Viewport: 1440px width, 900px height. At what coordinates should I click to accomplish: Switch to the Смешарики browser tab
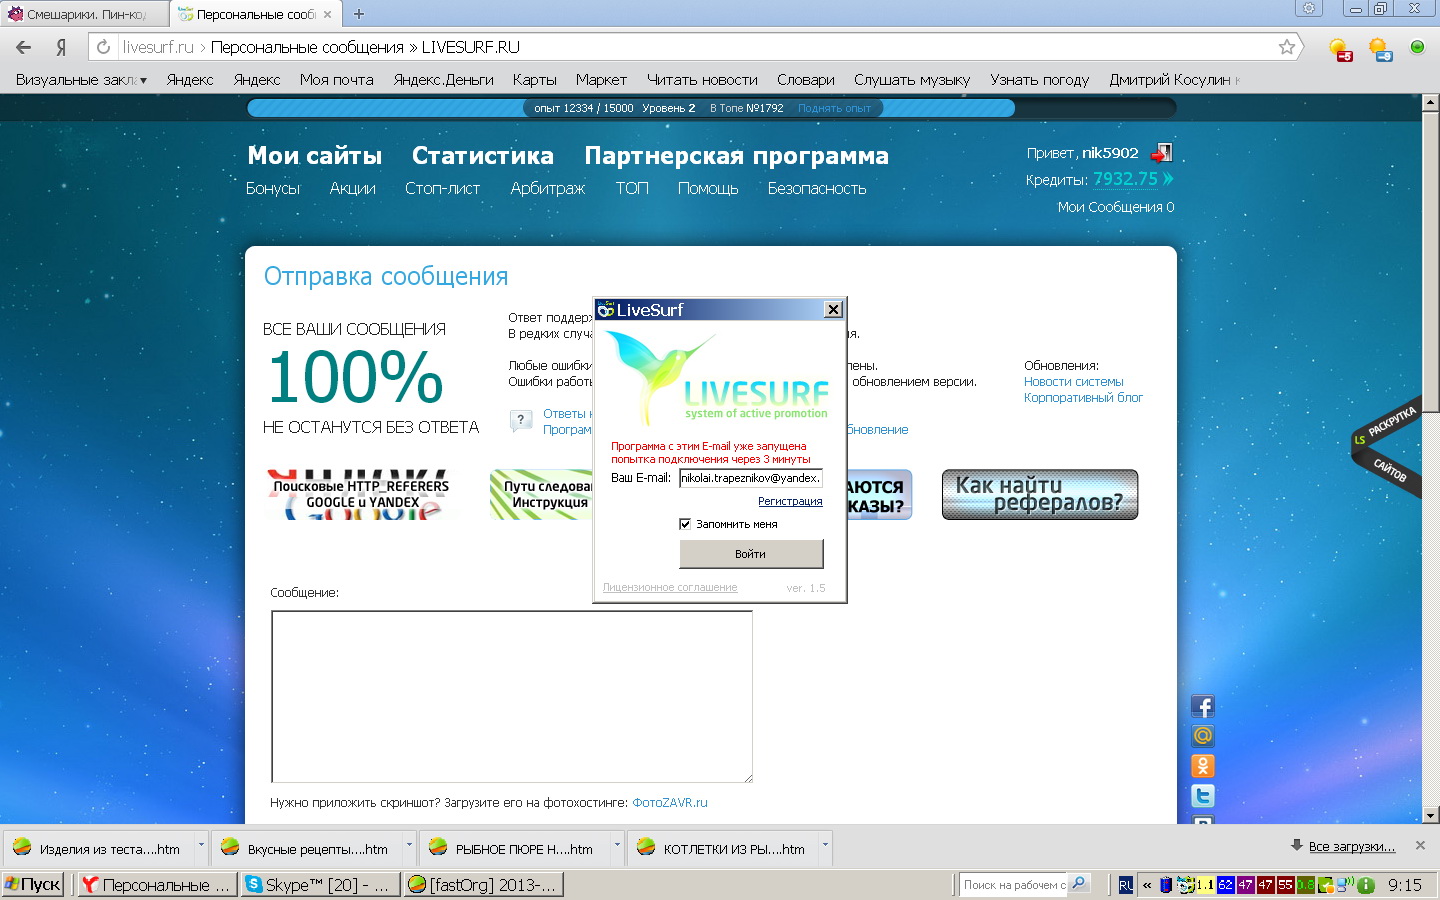click(84, 14)
